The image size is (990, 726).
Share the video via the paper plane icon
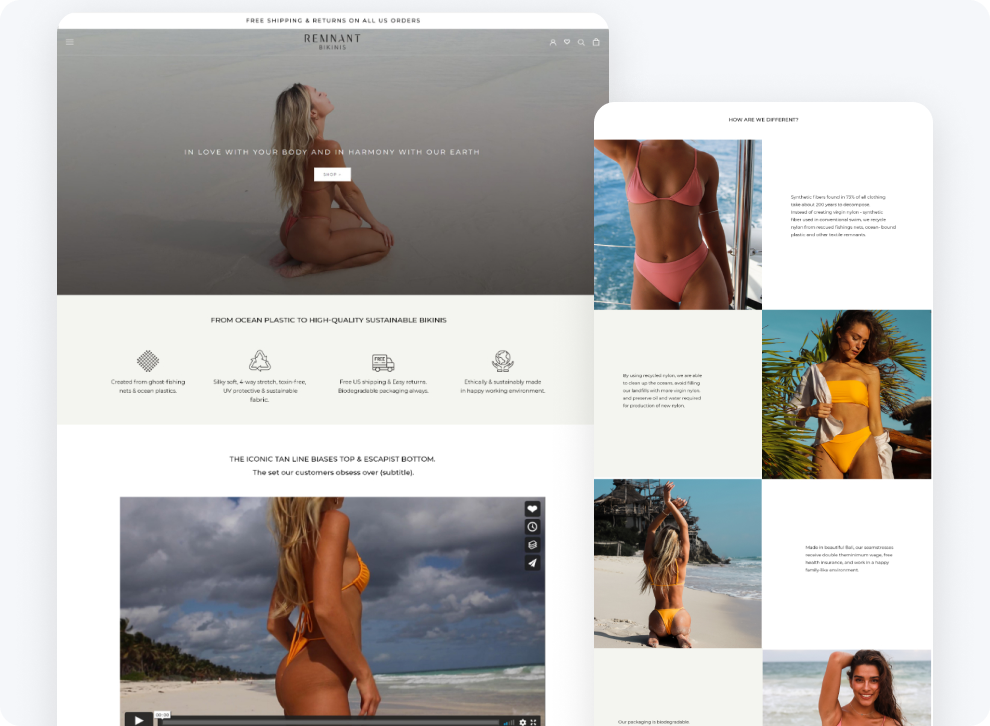click(531, 562)
